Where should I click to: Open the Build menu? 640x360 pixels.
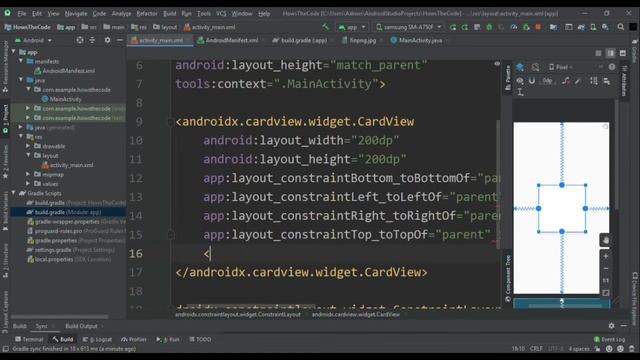169,13
